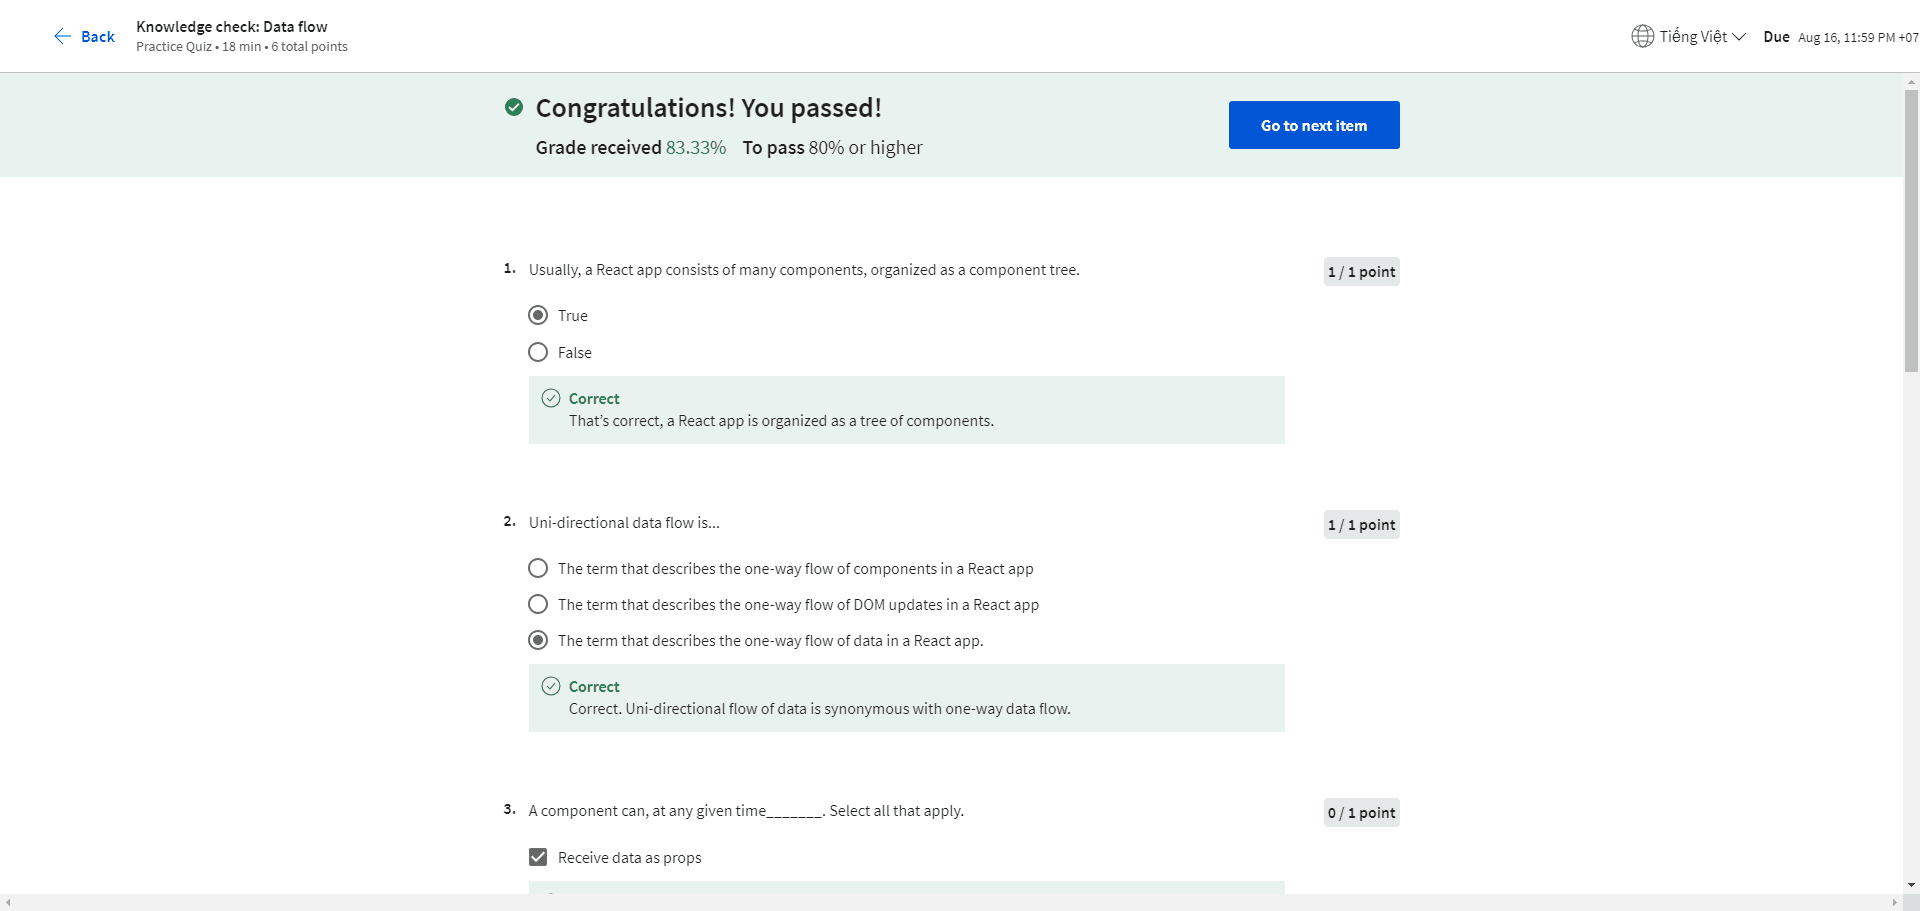Screen dimensions: 1920x911
Task: Click the Correct check icon under question 1
Action: (x=551, y=398)
